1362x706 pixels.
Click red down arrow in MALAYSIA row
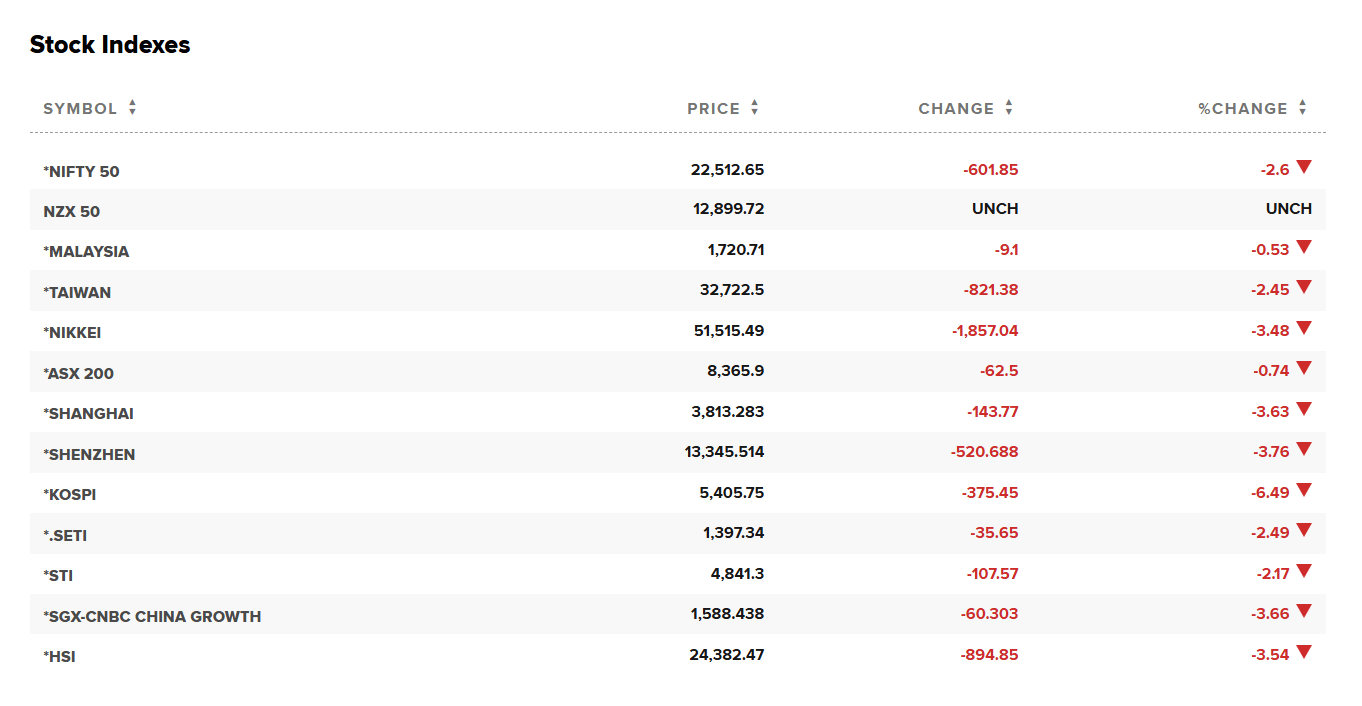point(1303,247)
